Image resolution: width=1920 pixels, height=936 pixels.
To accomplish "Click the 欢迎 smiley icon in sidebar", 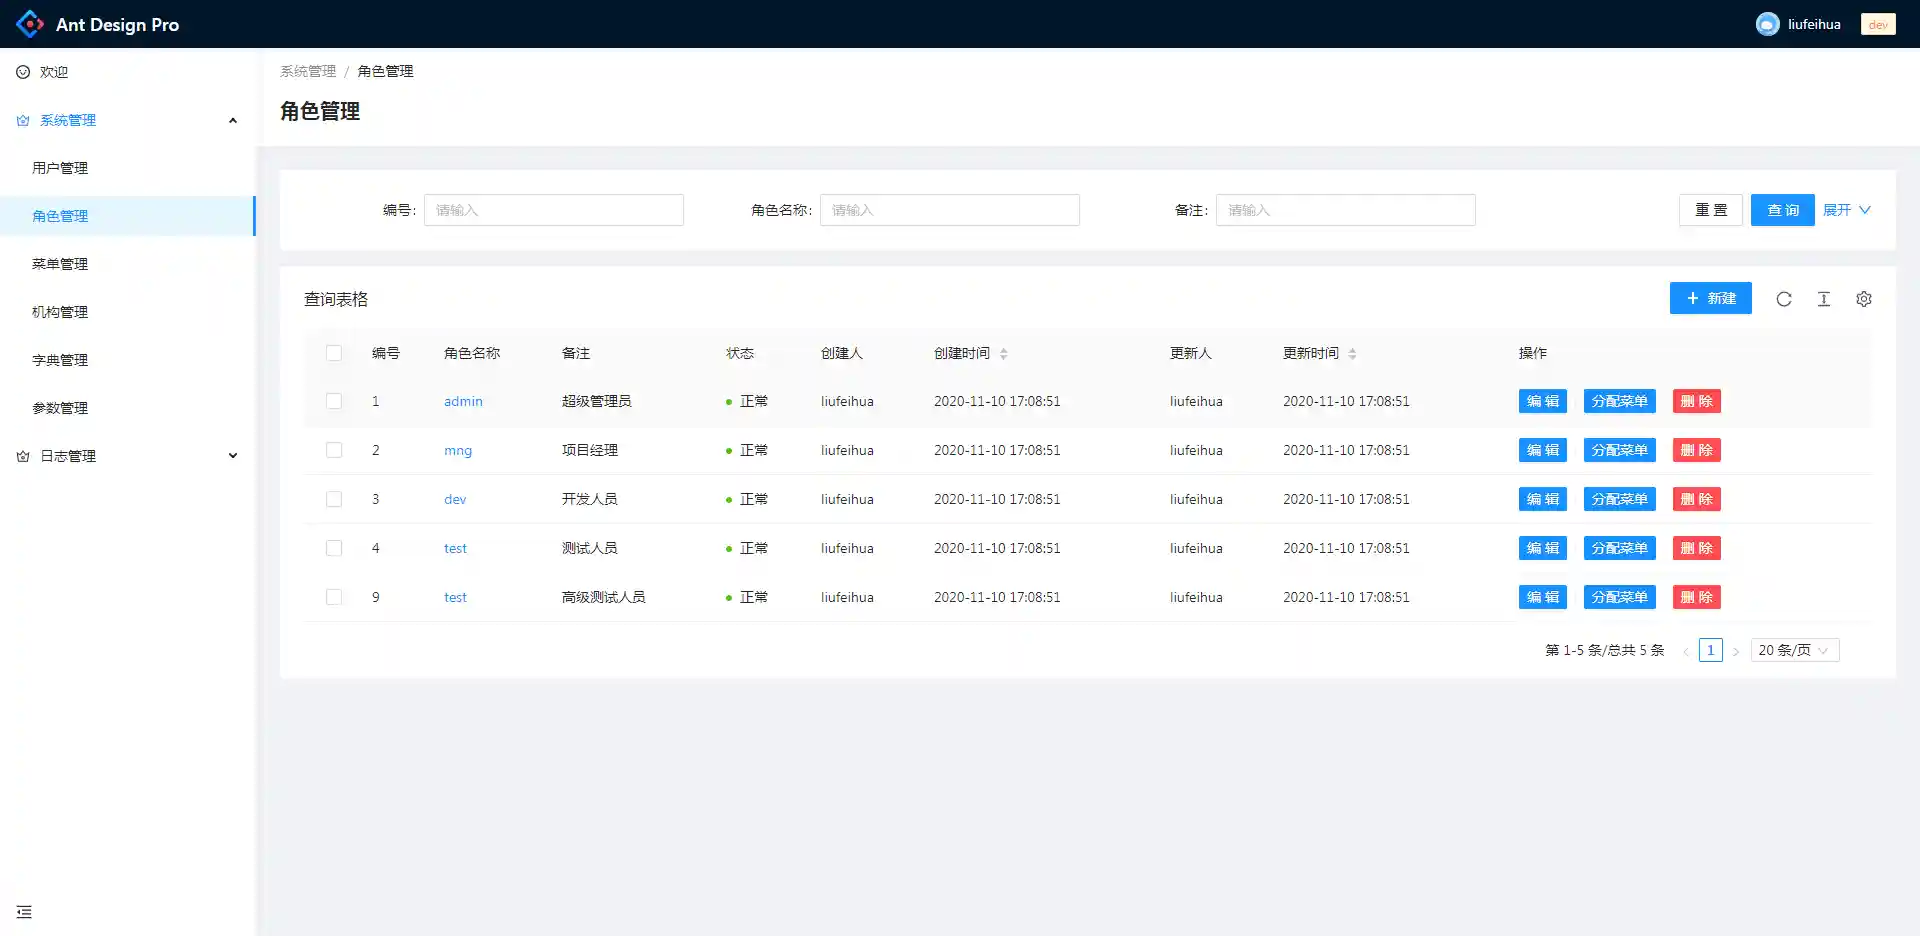I will pyautogui.click(x=22, y=71).
